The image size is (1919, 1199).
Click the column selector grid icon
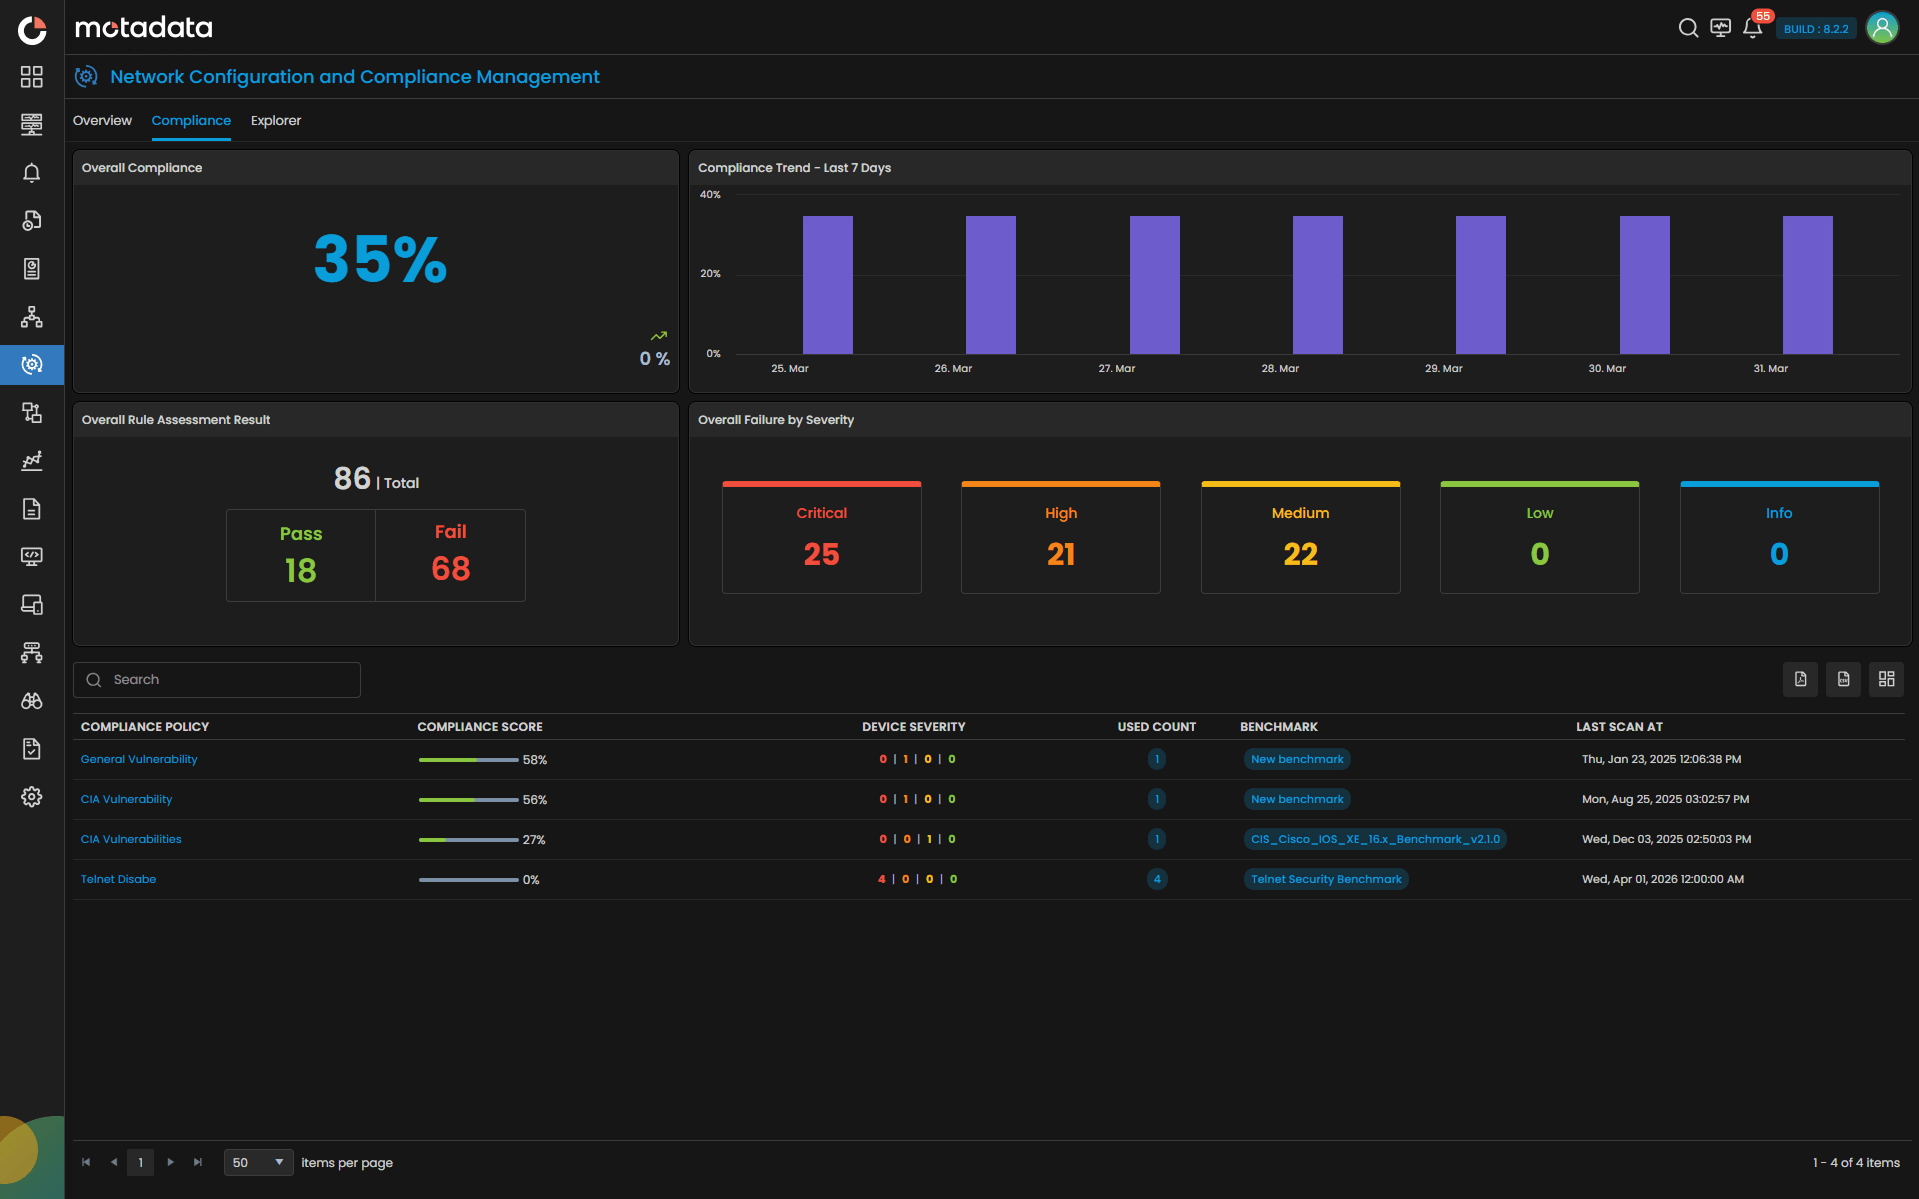[1886, 679]
